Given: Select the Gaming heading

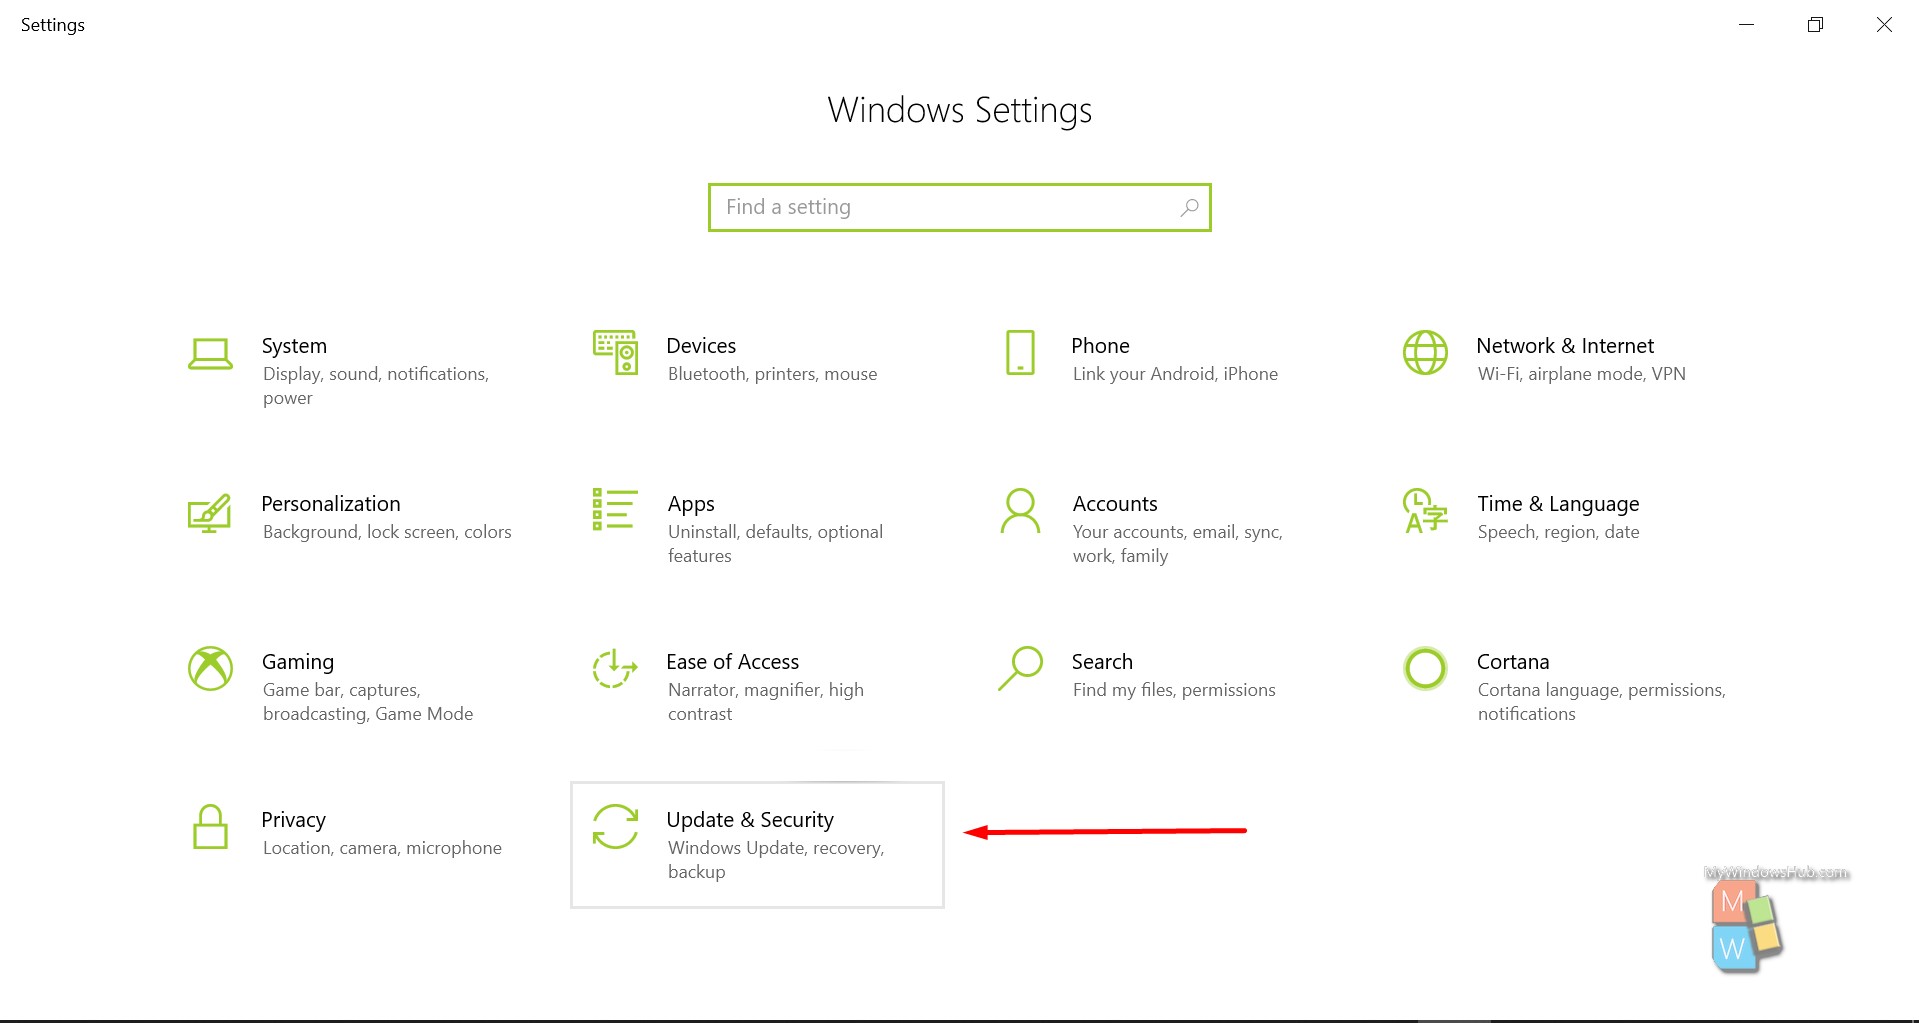Looking at the screenshot, I should [298, 662].
